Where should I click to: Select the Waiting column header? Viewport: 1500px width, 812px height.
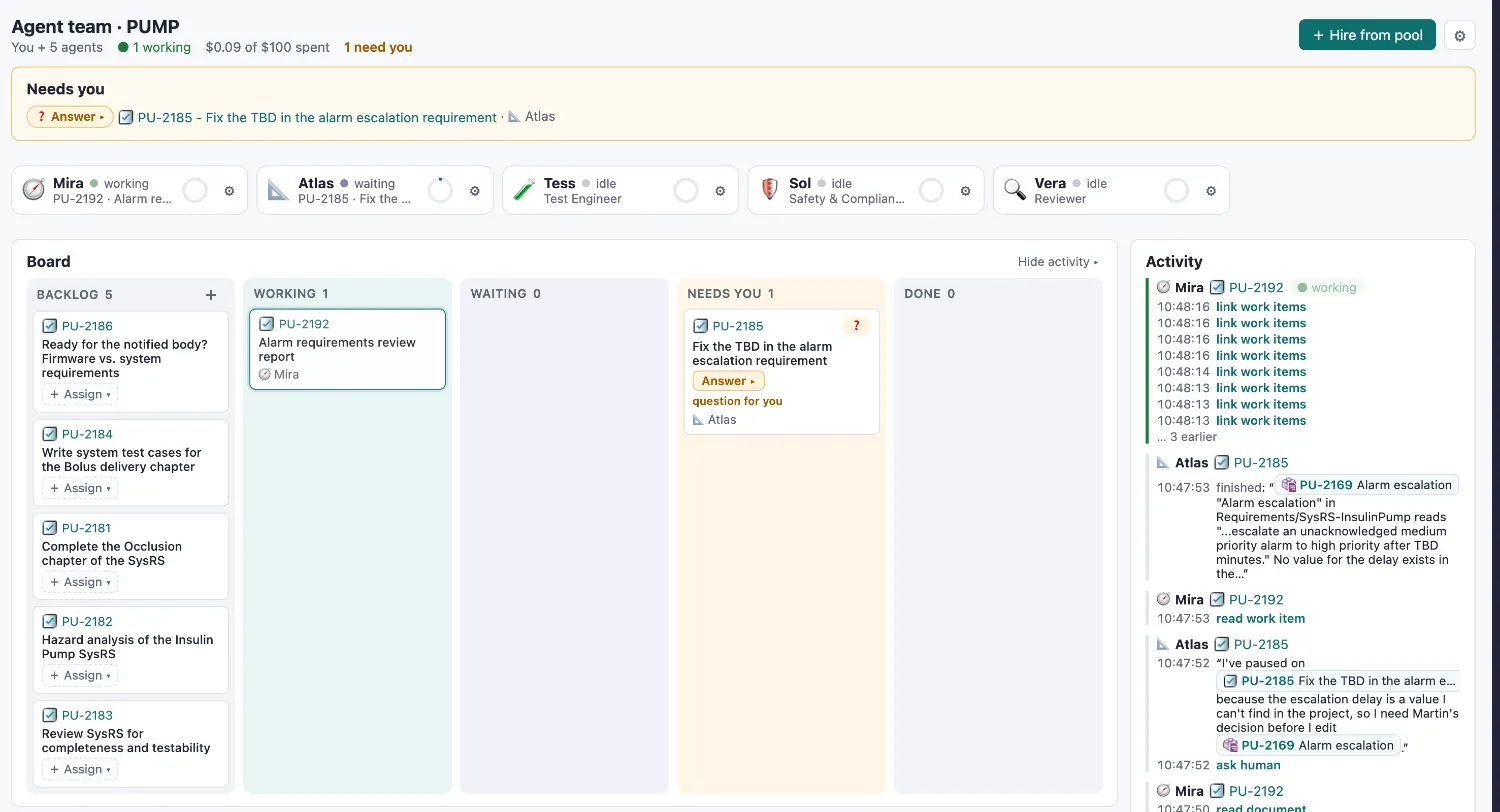point(506,294)
